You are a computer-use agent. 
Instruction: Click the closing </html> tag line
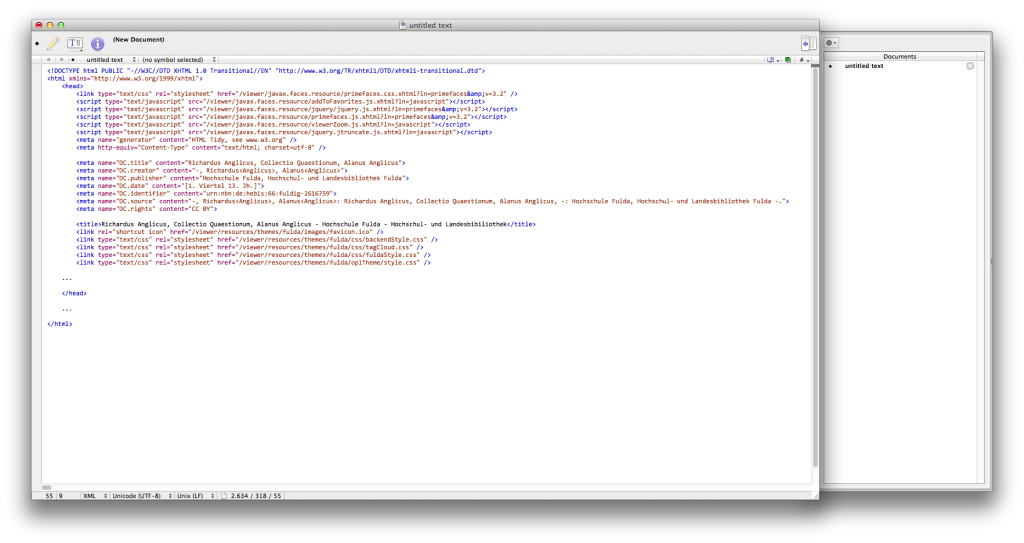pyautogui.click(x=59, y=324)
